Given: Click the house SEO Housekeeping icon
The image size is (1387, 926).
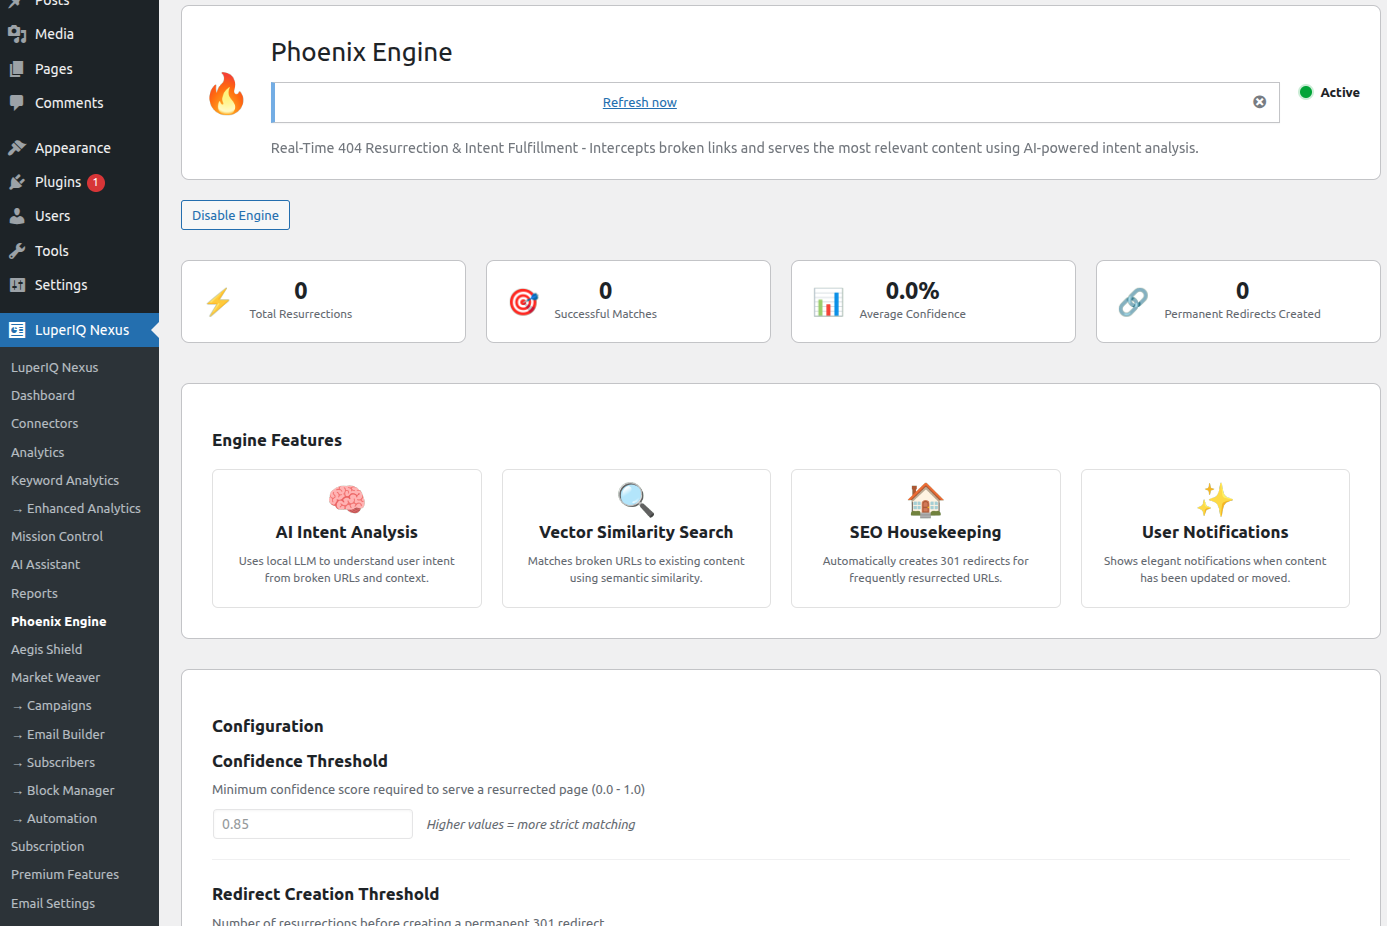Looking at the screenshot, I should (925, 499).
